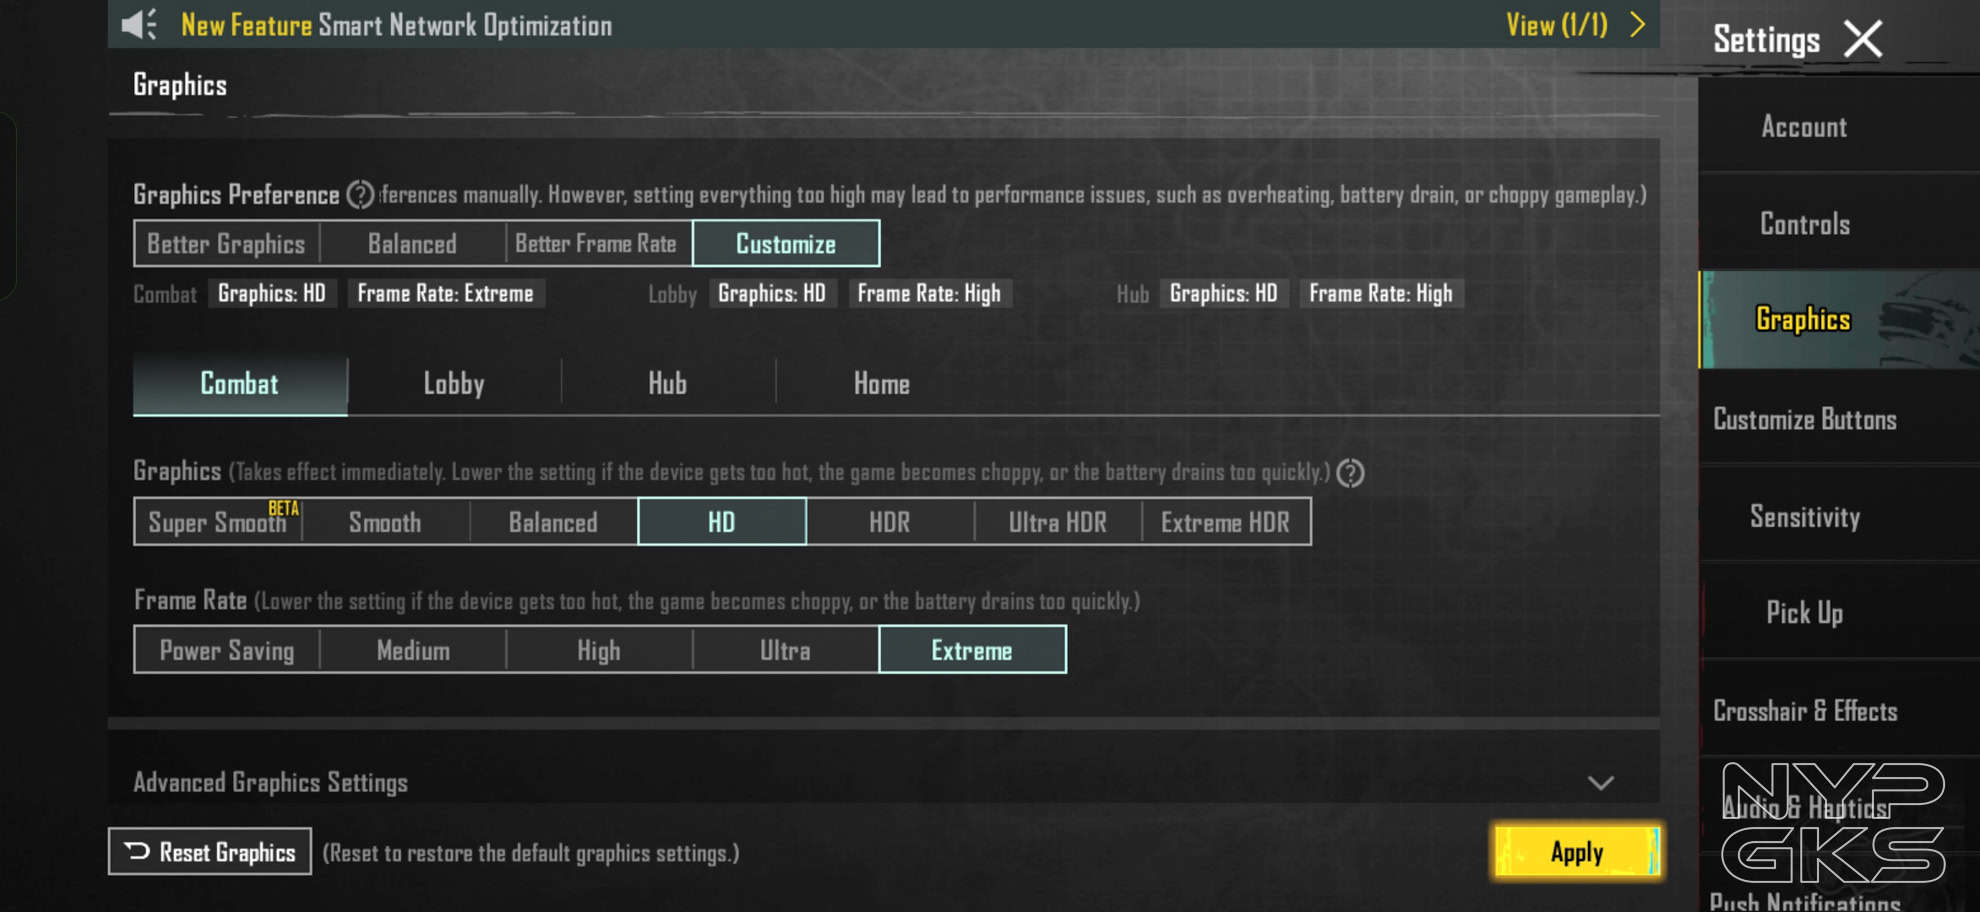Set frame rate to Power Saving
Viewport: 1980px width, 912px height.
pos(227,650)
